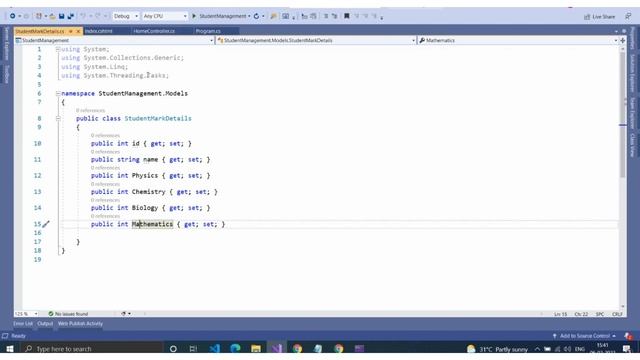Viewport: 640px width, 360px height.
Task: Click the Chemistry property name on line 13
Action: click(148, 192)
